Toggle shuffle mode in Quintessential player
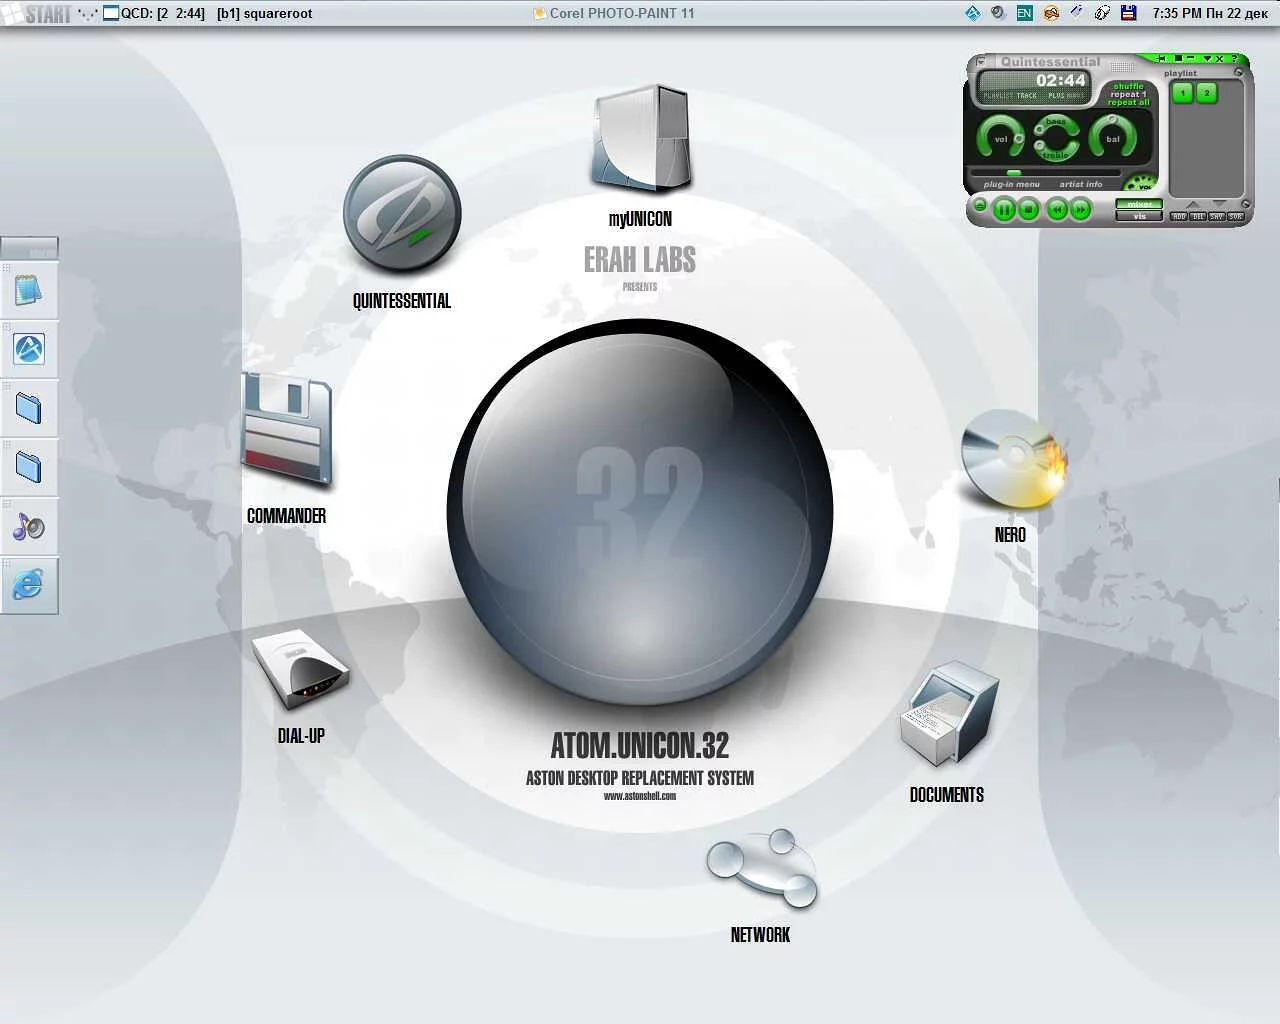This screenshot has width=1280, height=1024. tap(1128, 86)
